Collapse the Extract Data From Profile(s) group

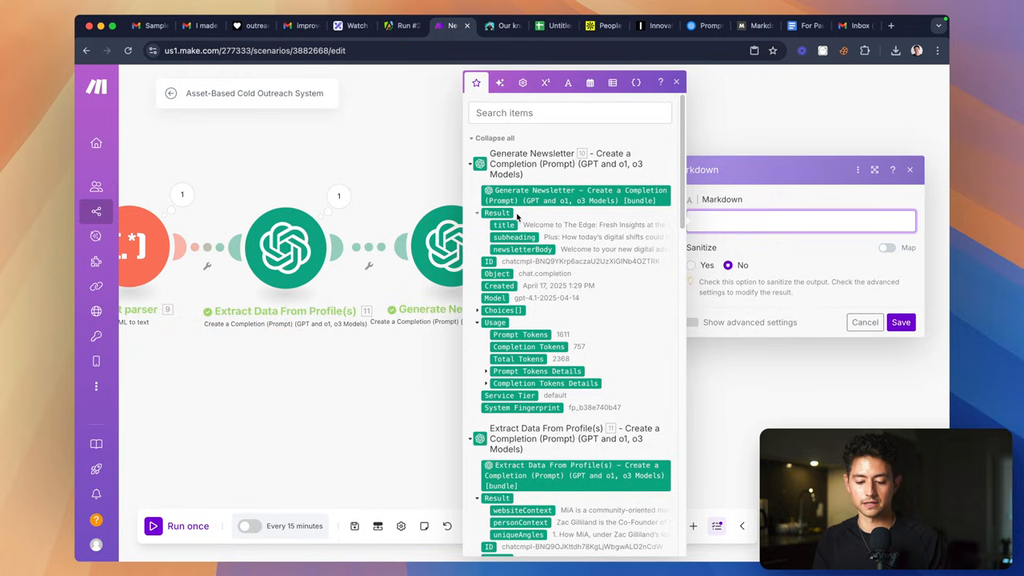tap(470, 439)
